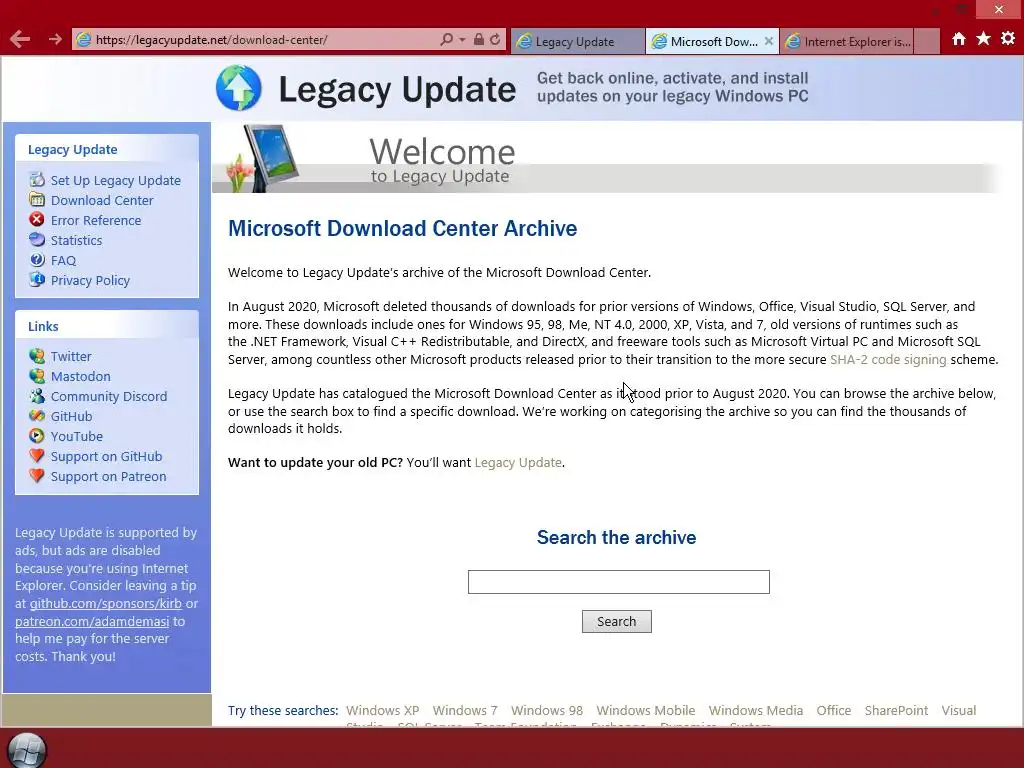Image resolution: width=1024 pixels, height=768 pixels.
Task: Try the Windows Mobile search link
Action: [x=645, y=711]
